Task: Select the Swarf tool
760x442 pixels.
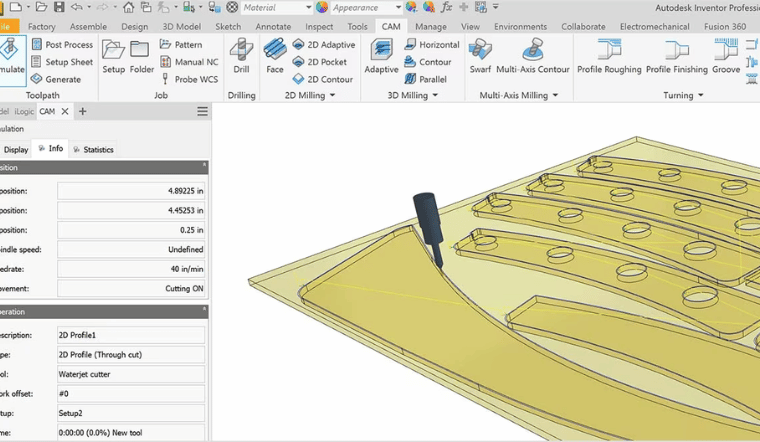Action: [x=480, y=57]
